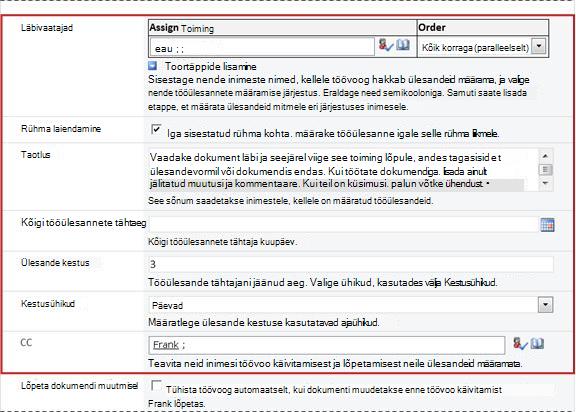Viewport: 576px width, 412px height.
Task: Click the Kõigi tööülesannete tähtaeg label
Action: coord(84,223)
